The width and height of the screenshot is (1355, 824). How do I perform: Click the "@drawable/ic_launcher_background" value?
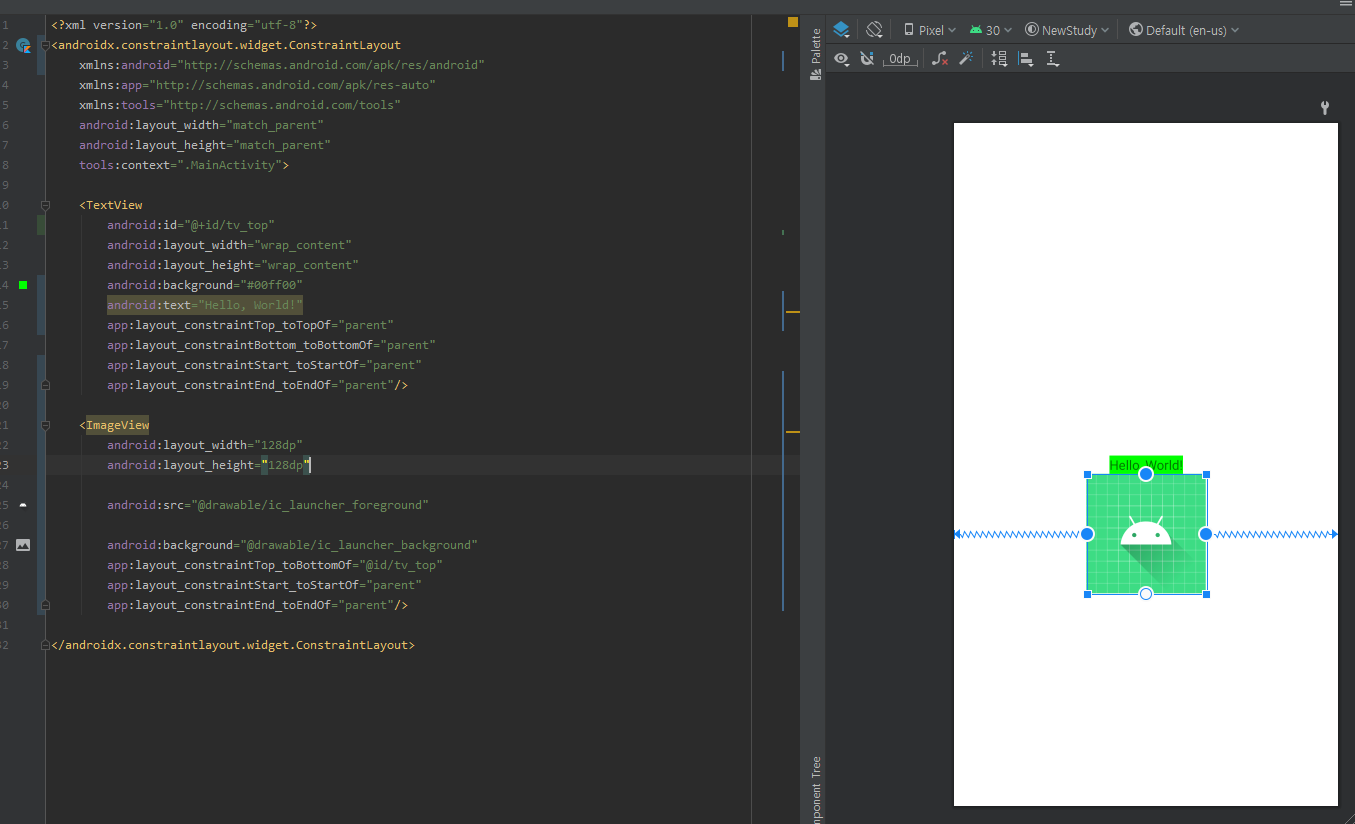tap(357, 545)
